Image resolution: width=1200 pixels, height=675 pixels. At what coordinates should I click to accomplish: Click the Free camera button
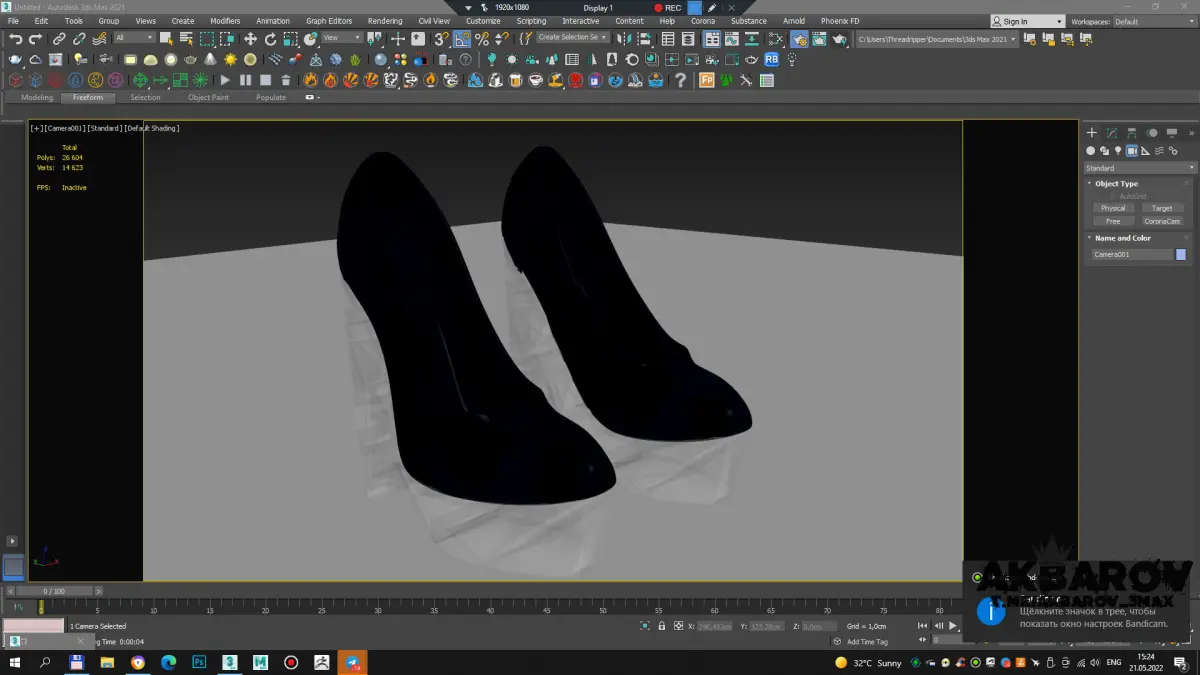1112,221
